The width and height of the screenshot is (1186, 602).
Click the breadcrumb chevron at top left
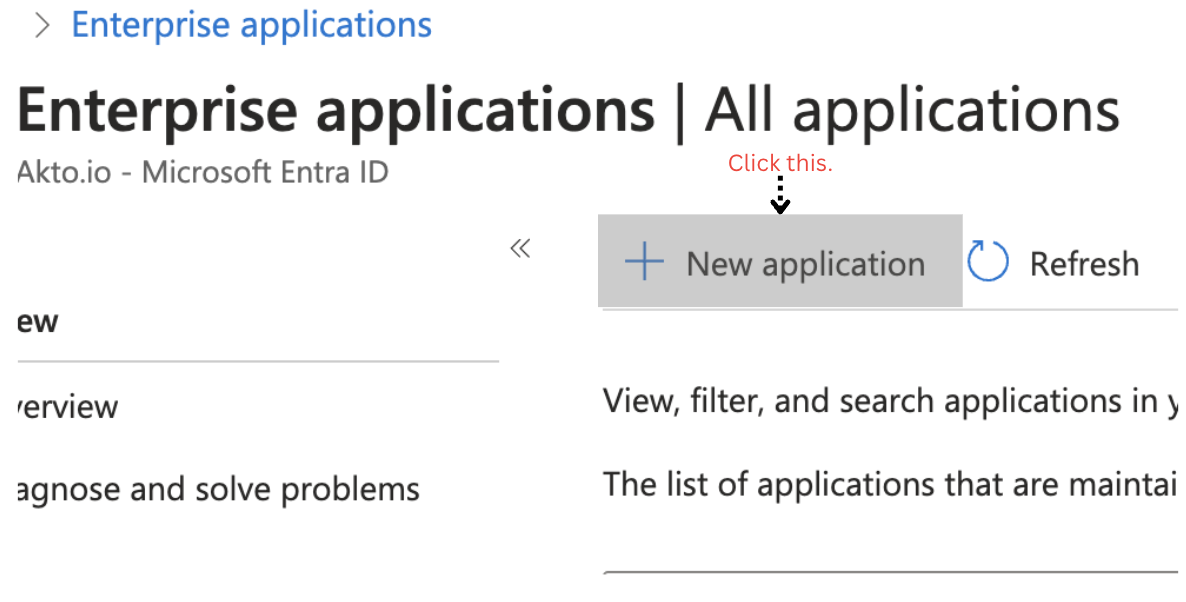pyautogui.click(x=40, y=25)
